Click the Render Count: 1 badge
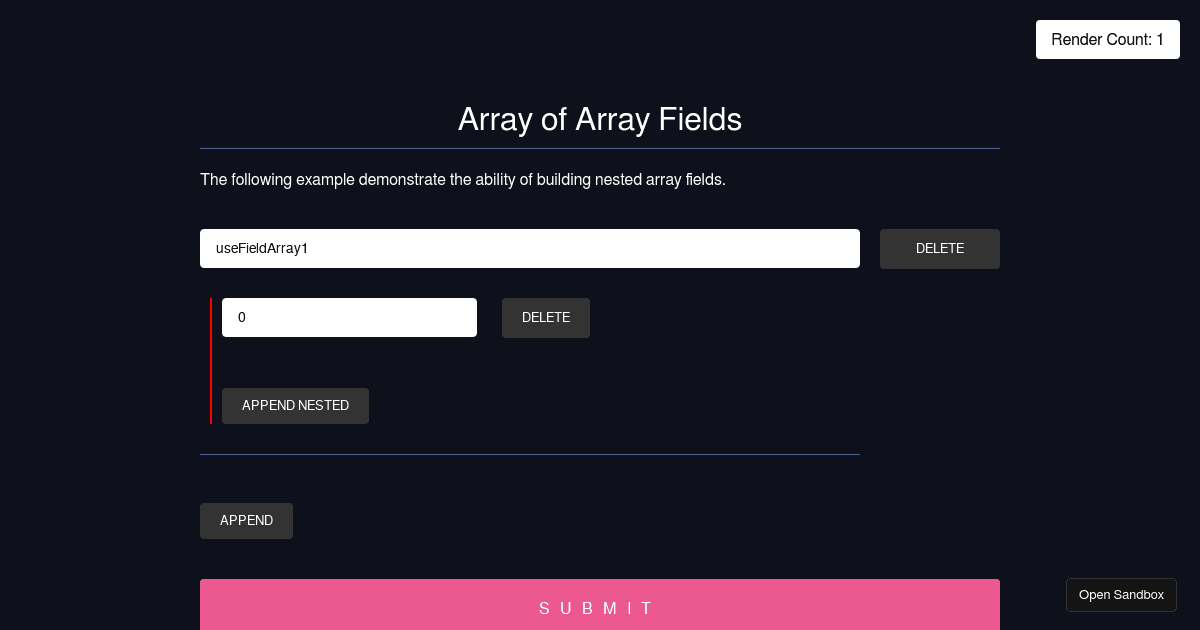 1108,40
